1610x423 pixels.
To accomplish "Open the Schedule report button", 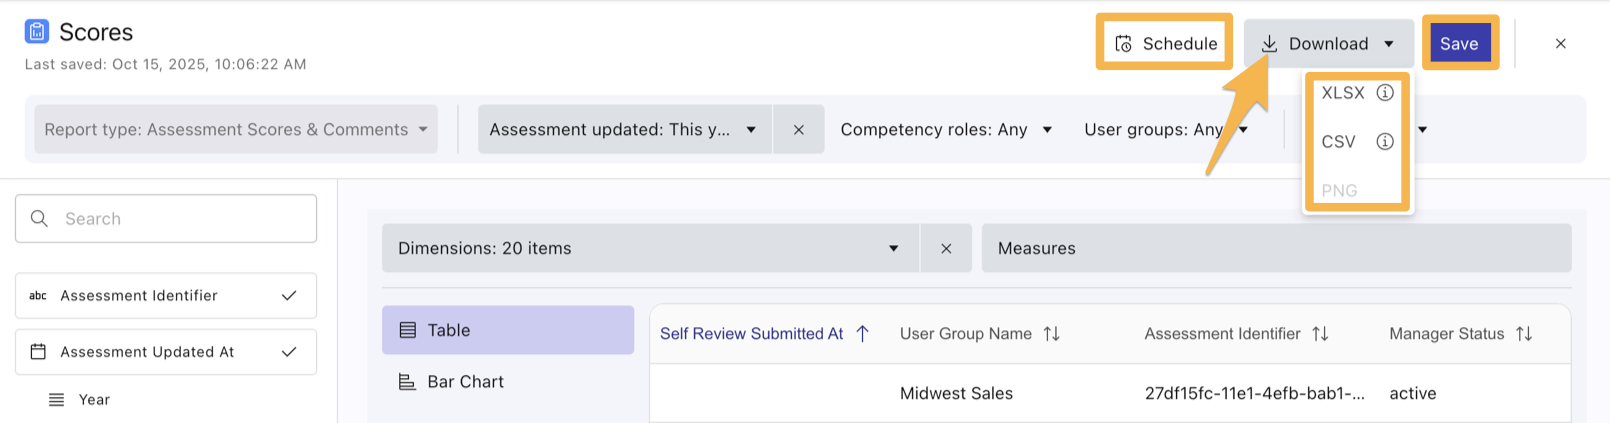I will (x=1165, y=44).
